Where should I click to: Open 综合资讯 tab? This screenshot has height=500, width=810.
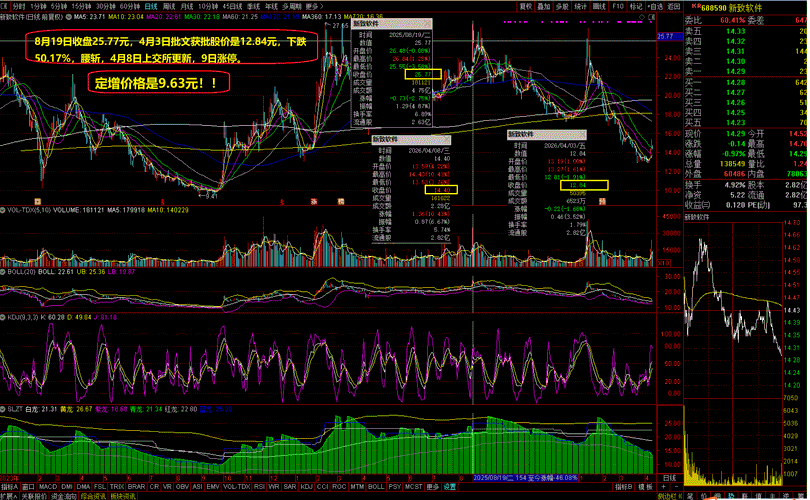point(94,496)
